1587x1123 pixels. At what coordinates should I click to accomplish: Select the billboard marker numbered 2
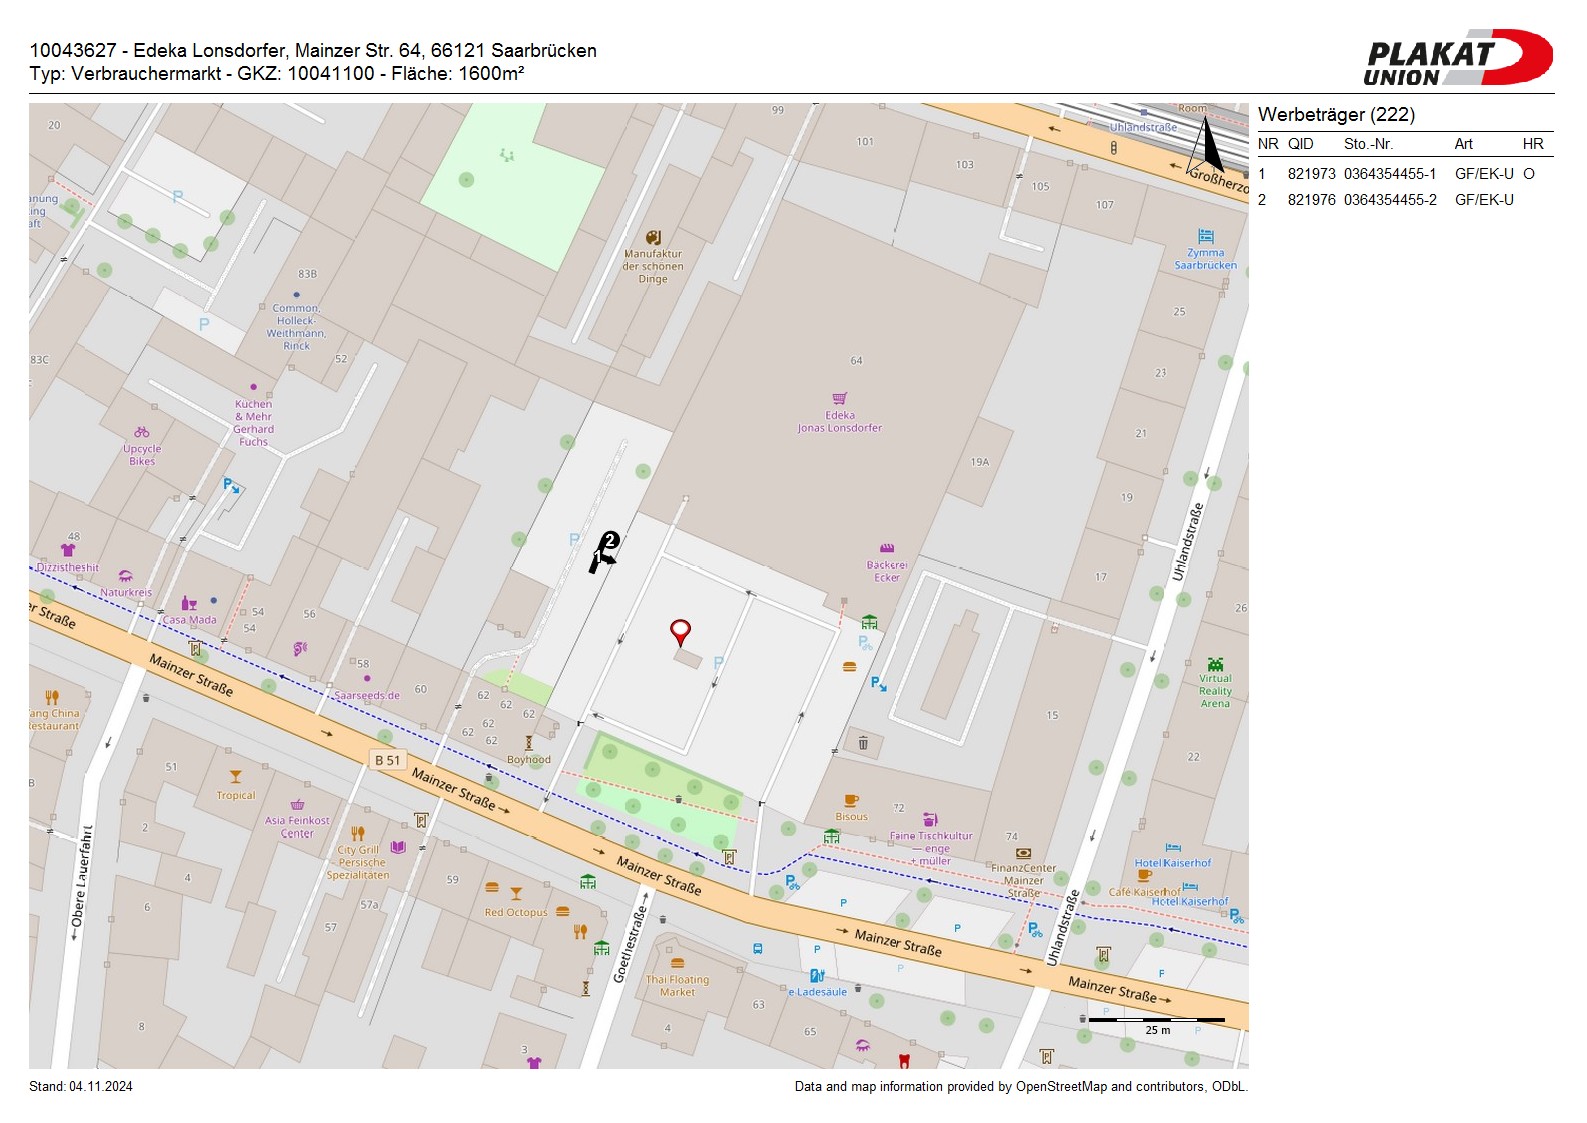(610, 540)
